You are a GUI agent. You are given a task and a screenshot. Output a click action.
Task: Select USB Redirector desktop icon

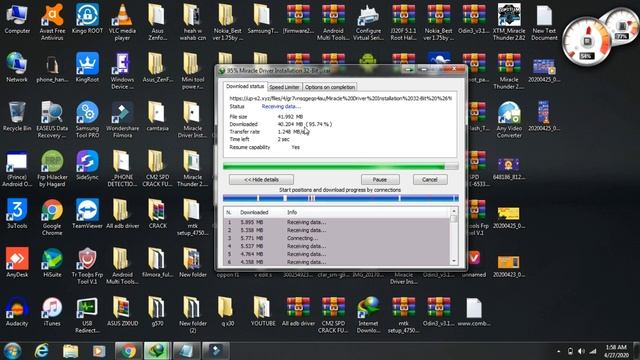coord(87,315)
